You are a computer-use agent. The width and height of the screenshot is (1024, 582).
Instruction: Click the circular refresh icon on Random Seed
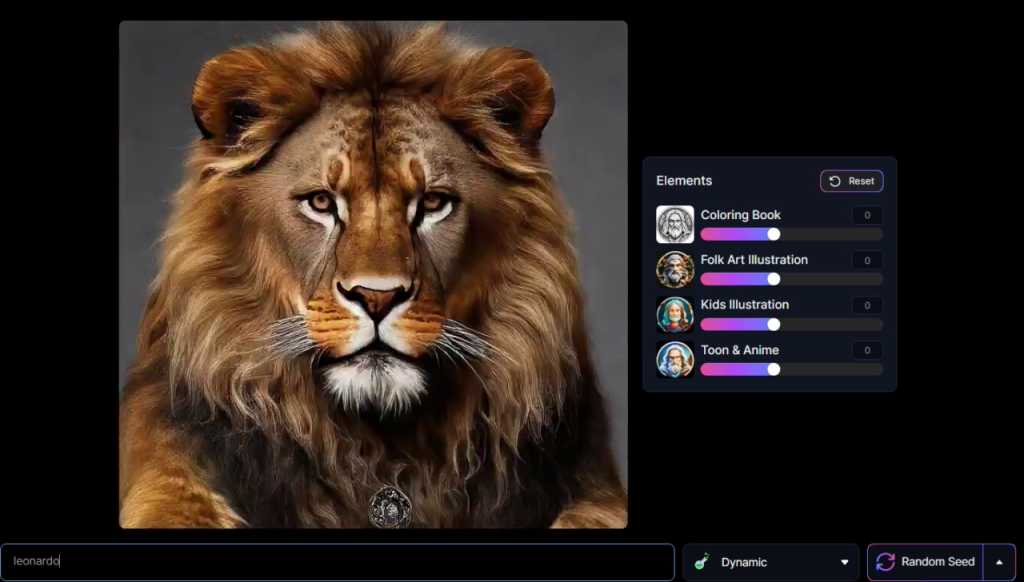click(886, 562)
